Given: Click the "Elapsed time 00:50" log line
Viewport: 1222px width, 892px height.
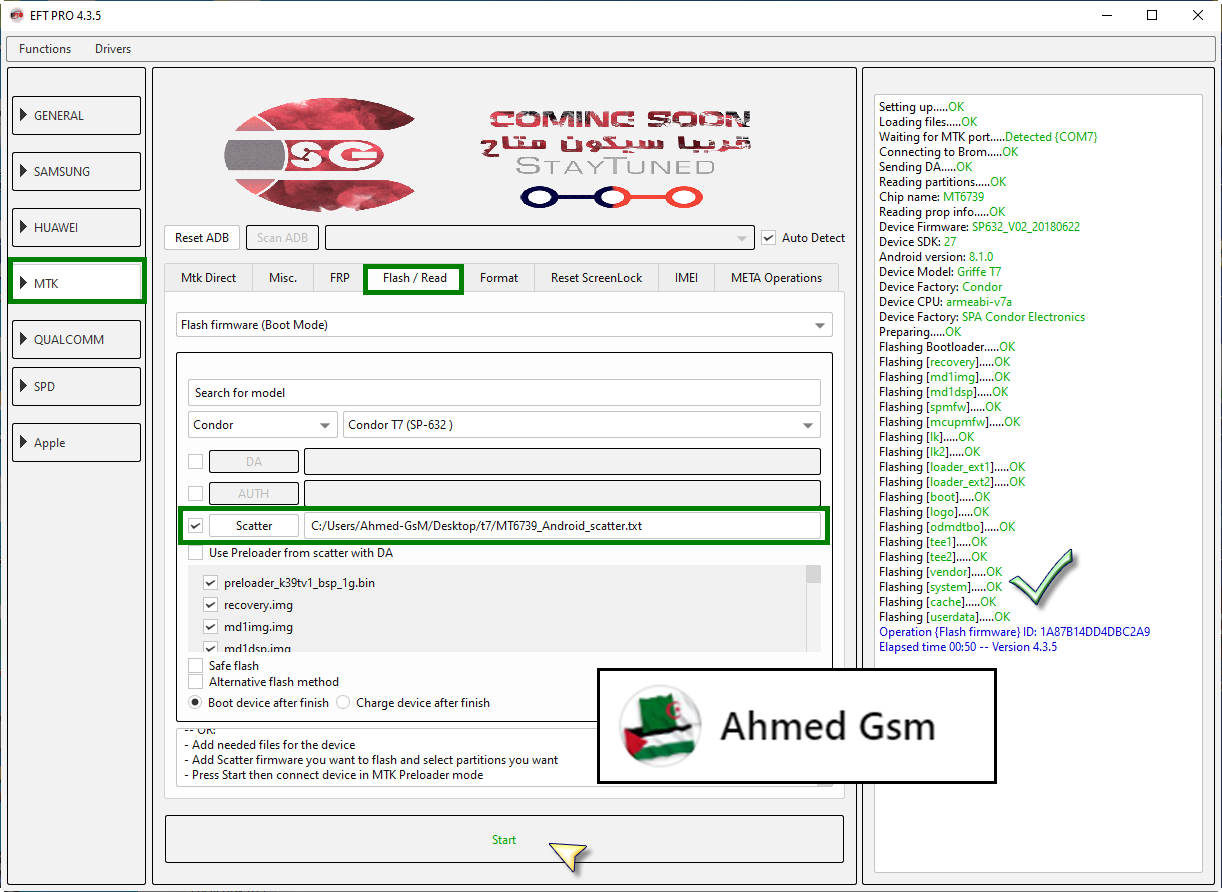Looking at the screenshot, I should [x=968, y=647].
